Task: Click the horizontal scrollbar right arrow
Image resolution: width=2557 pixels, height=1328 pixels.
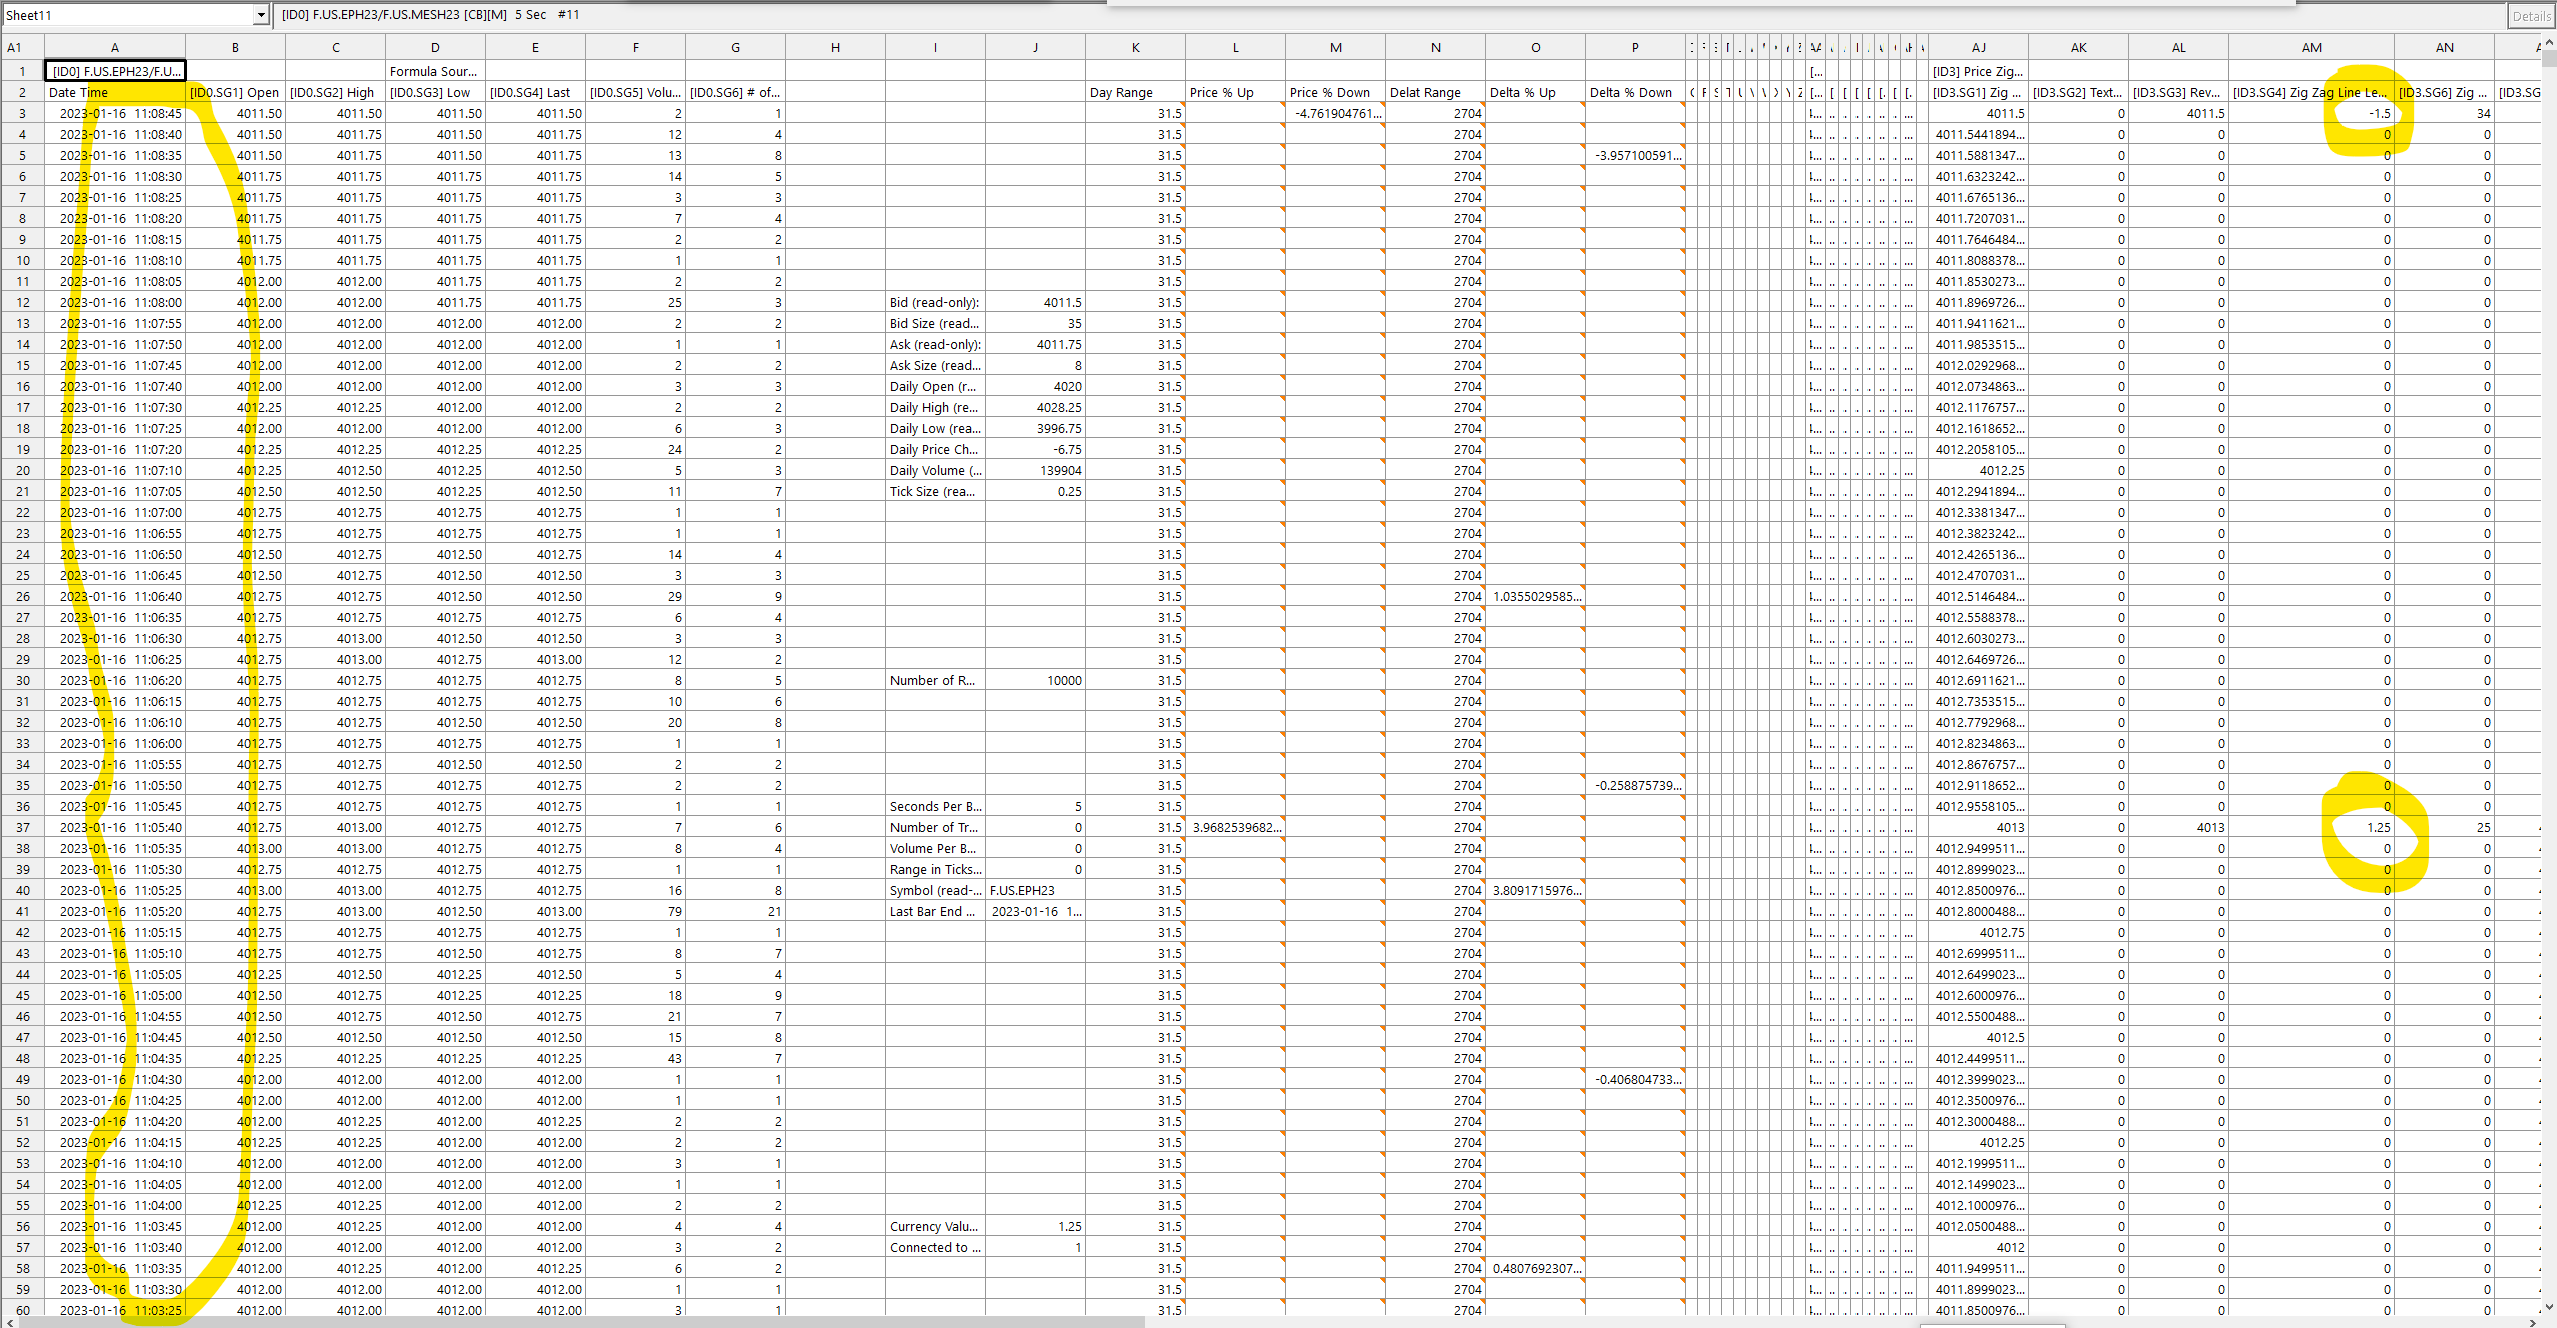Action: (x=2532, y=1322)
